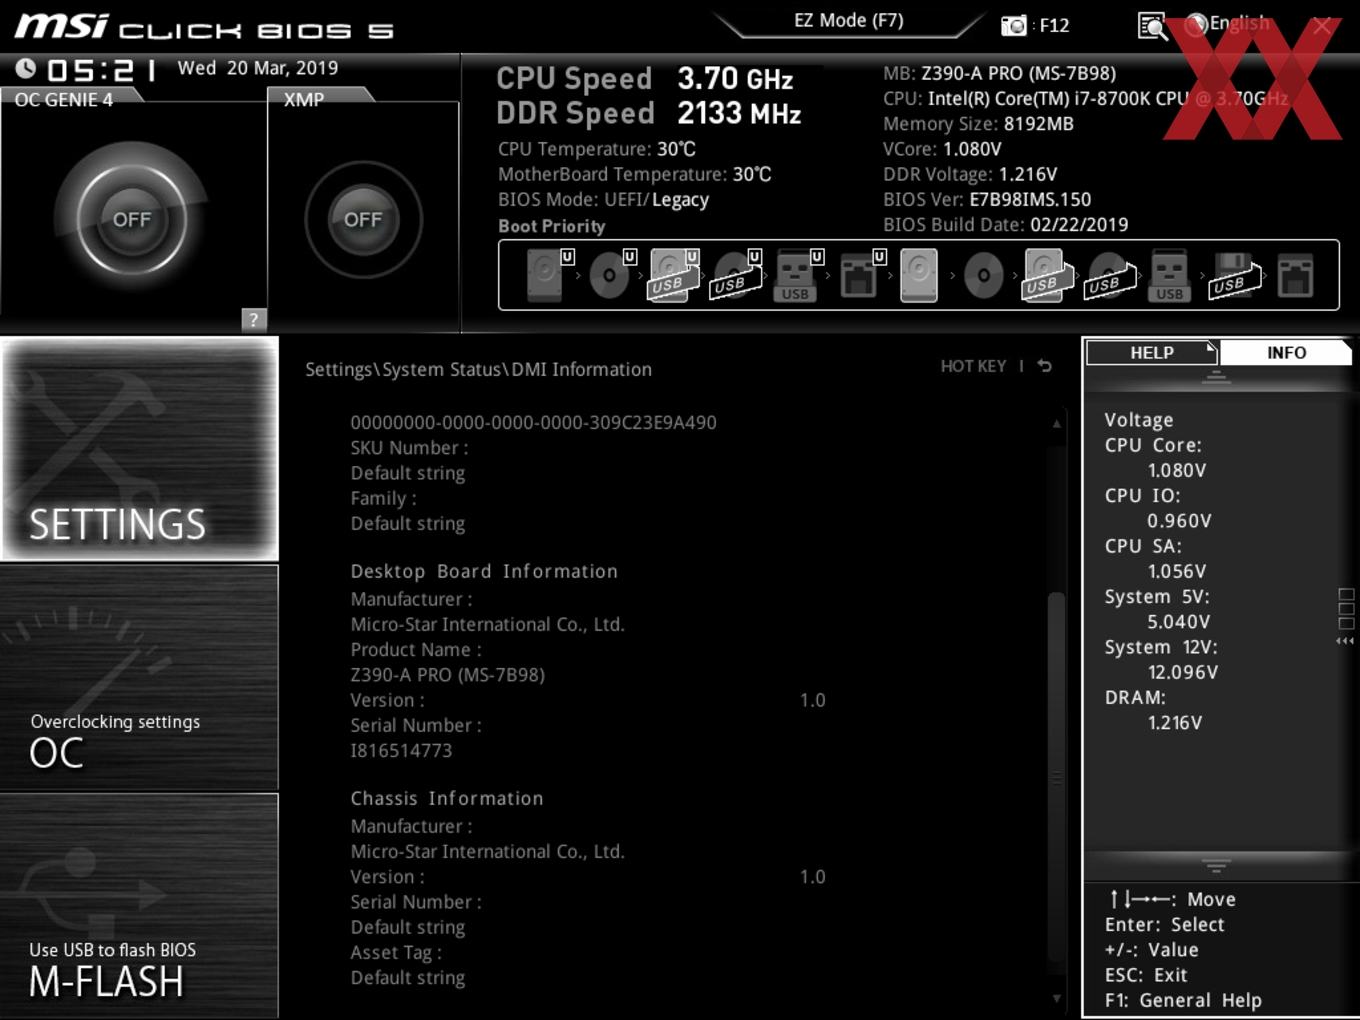The image size is (1360, 1020).
Task: Select the OC GENIE 4 tab label
Action: coord(64,99)
